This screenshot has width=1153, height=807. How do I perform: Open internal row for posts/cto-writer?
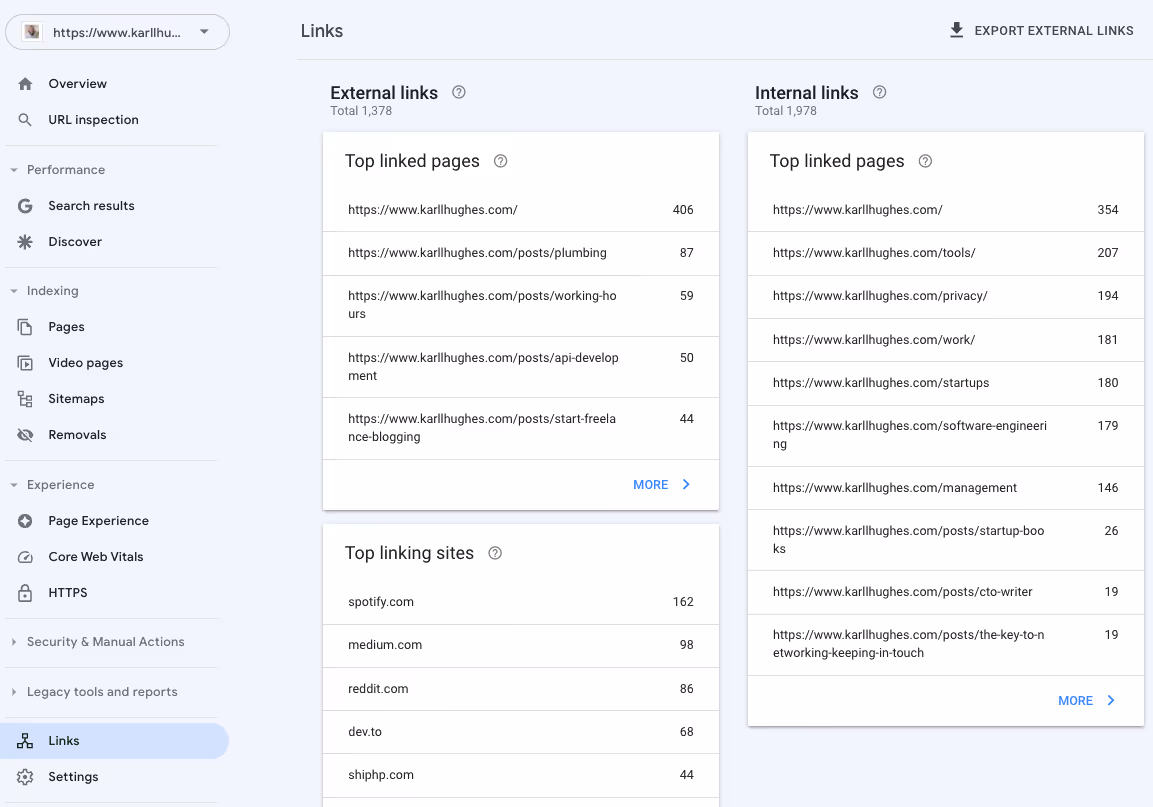[x=946, y=592]
